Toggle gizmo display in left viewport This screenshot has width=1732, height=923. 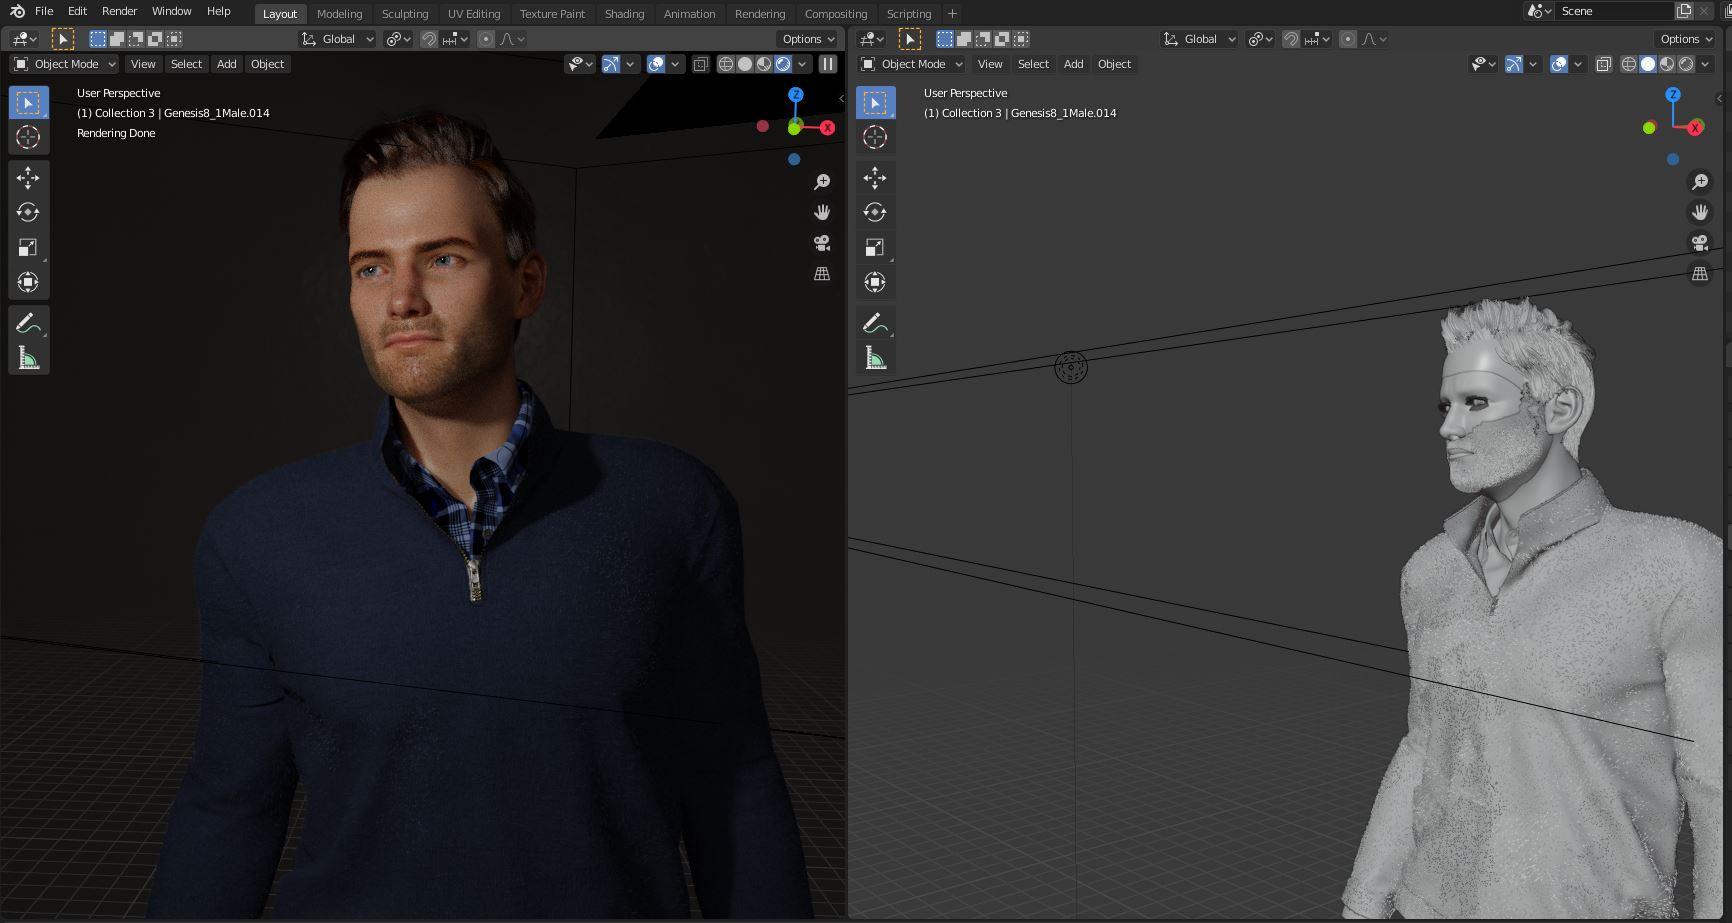click(611, 64)
